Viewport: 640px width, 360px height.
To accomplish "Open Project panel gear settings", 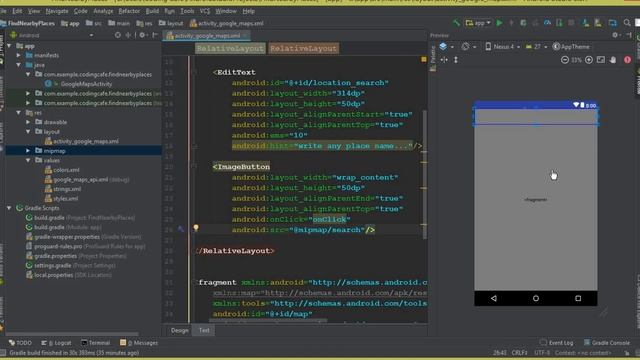I will pos(142,35).
